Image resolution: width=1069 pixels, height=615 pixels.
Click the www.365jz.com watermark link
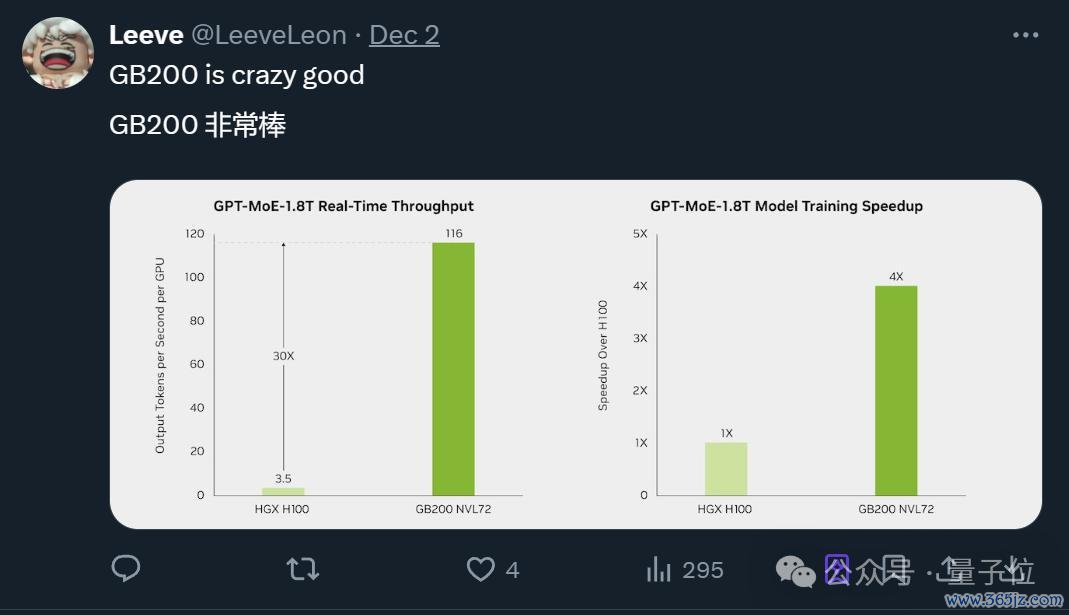[x=1004, y=600]
